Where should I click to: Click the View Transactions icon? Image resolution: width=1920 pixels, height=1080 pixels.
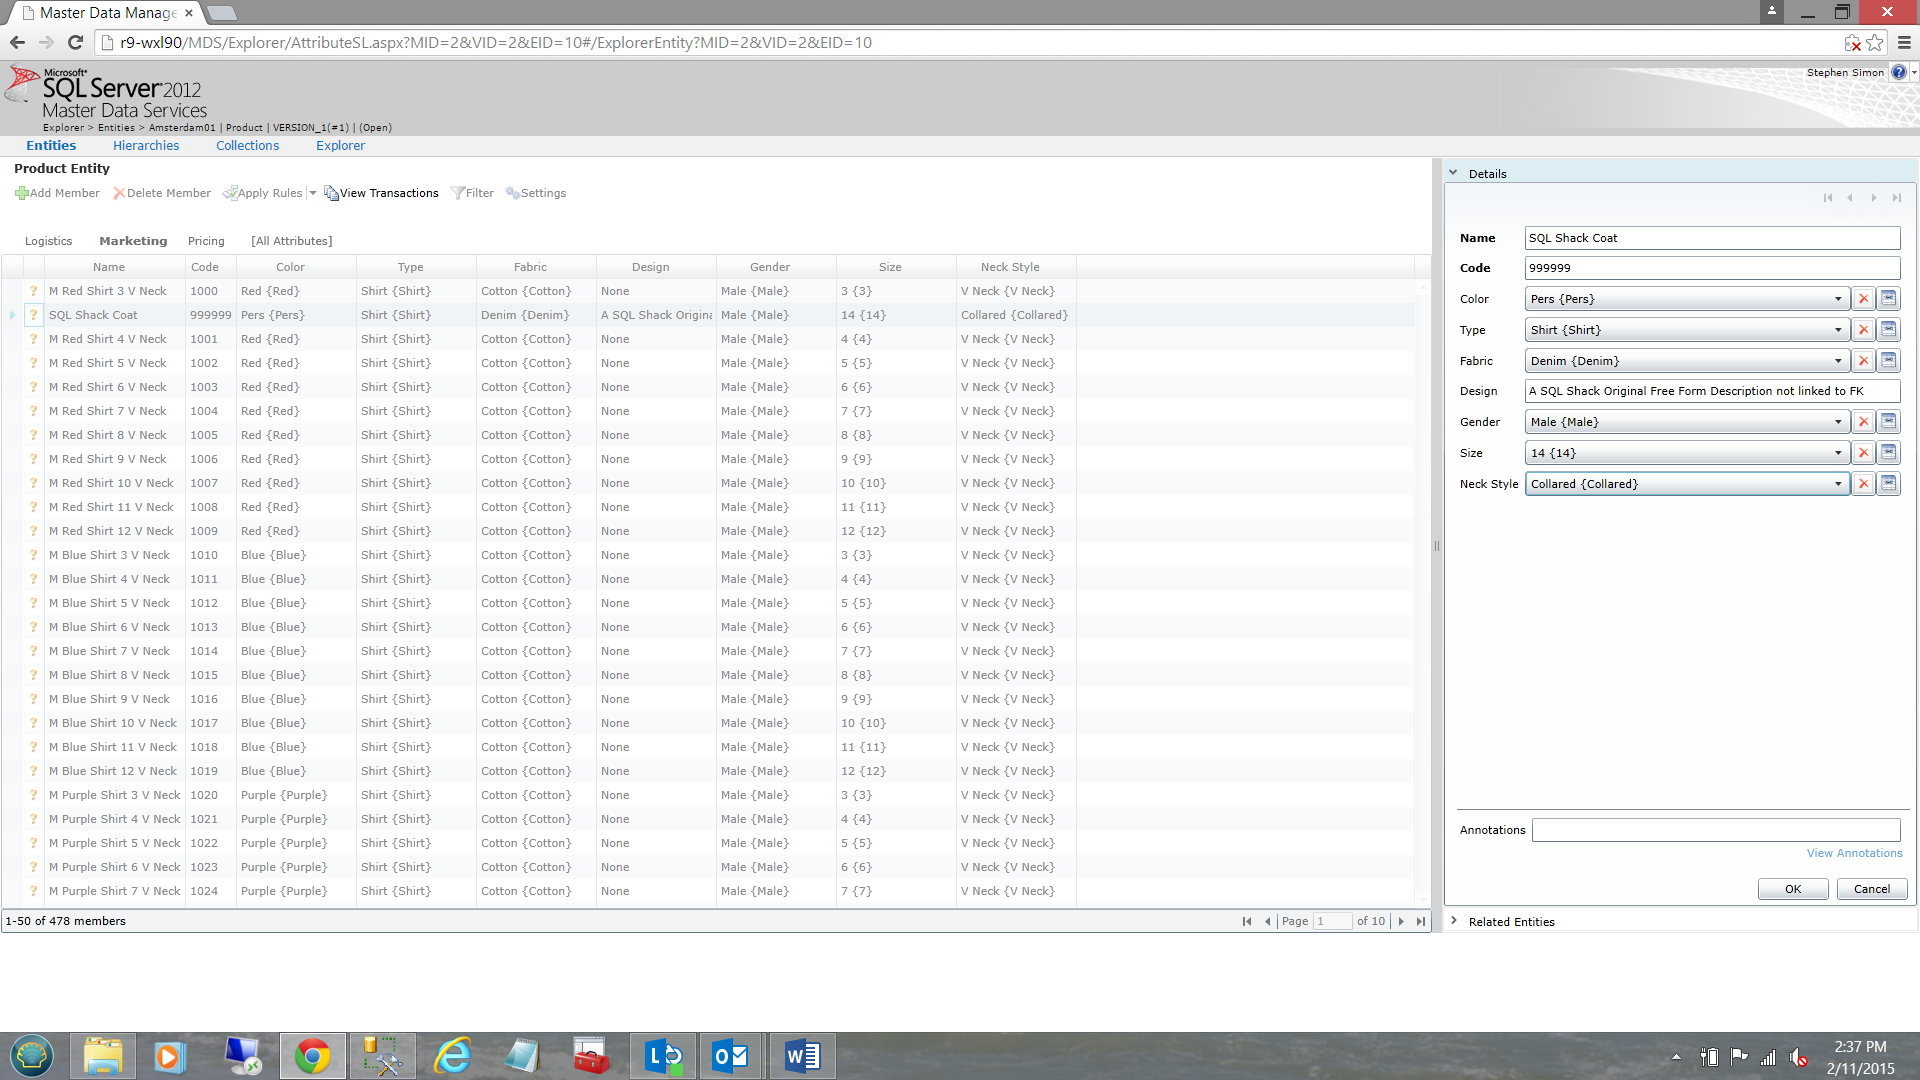point(331,193)
